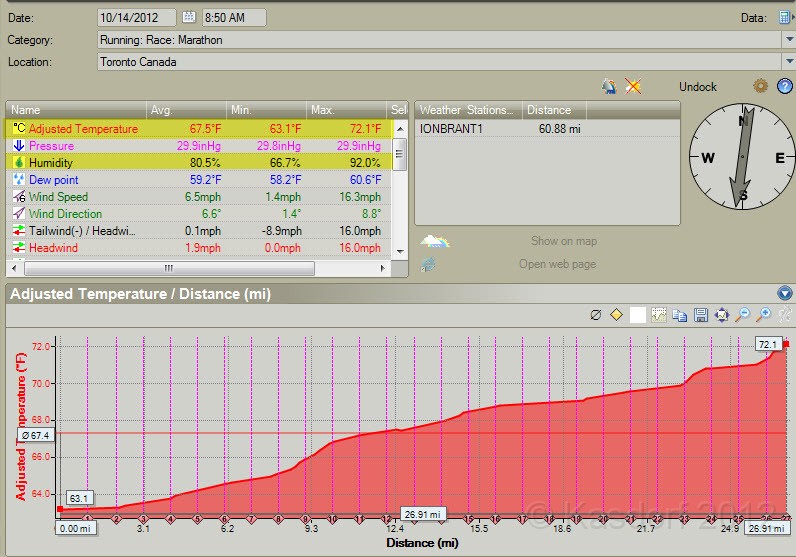The height and width of the screenshot is (557, 796).
Task: Click the zoom in magnifier icon
Action: click(x=764, y=315)
